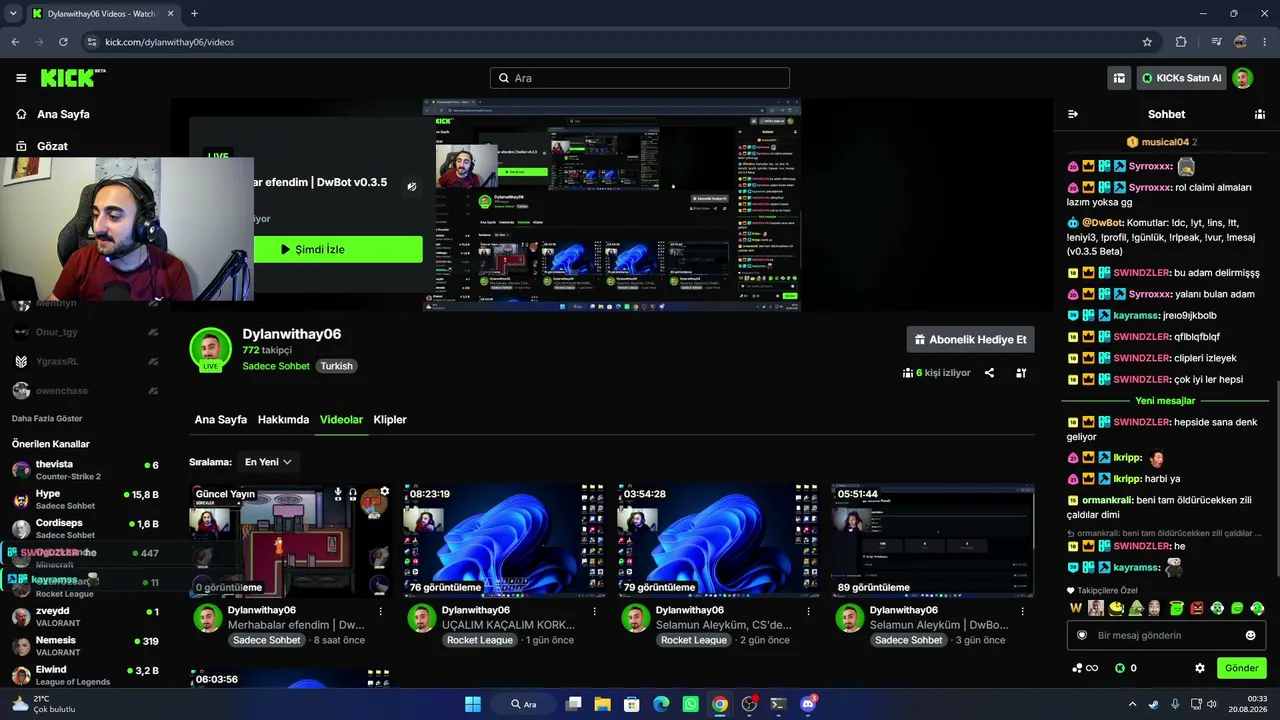Screen dimensions: 1280x720
Task: Open the gift box icon in header
Action: (x=1119, y=78)
